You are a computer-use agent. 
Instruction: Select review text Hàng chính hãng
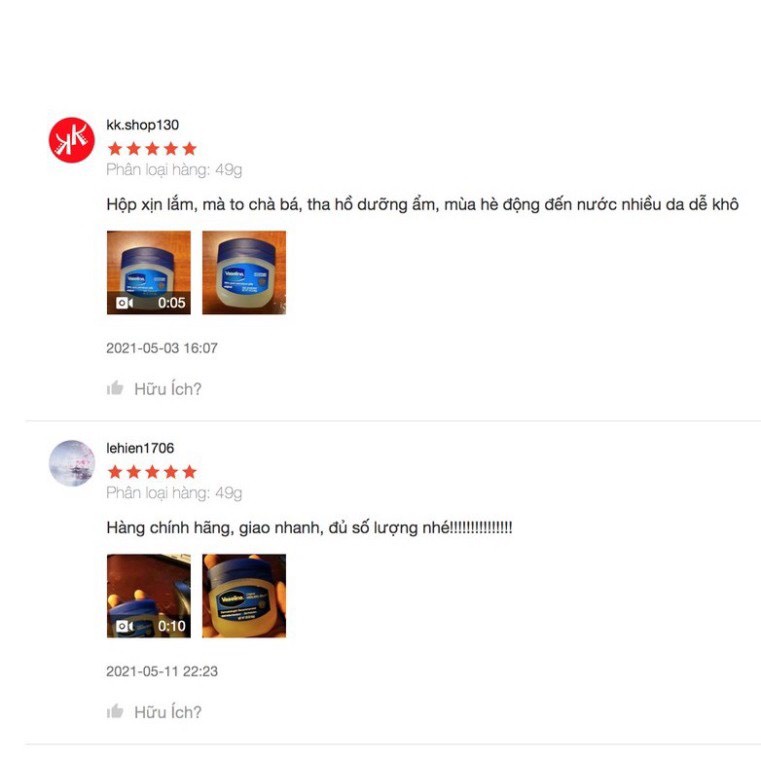[x=309, y=528]
